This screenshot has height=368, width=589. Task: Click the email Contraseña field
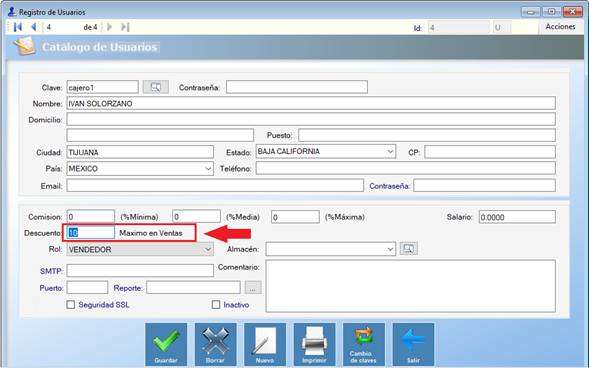485,185
